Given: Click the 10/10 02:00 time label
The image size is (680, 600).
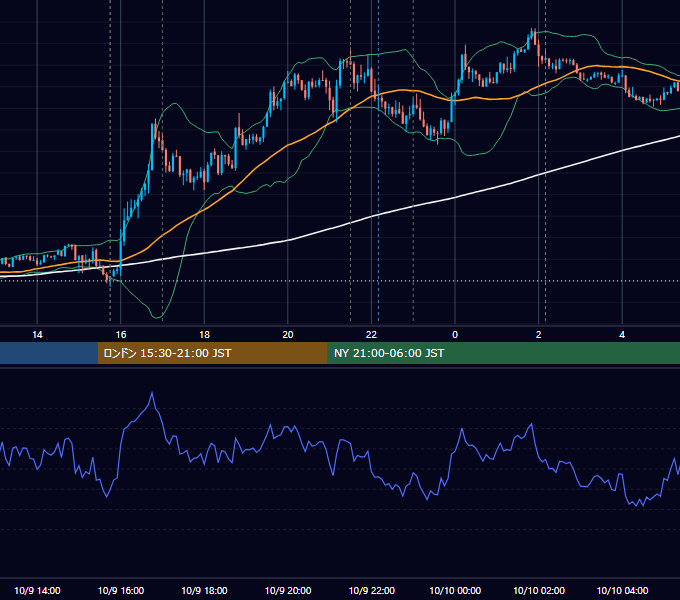Looking at the screenshot, I should (539, 590).
